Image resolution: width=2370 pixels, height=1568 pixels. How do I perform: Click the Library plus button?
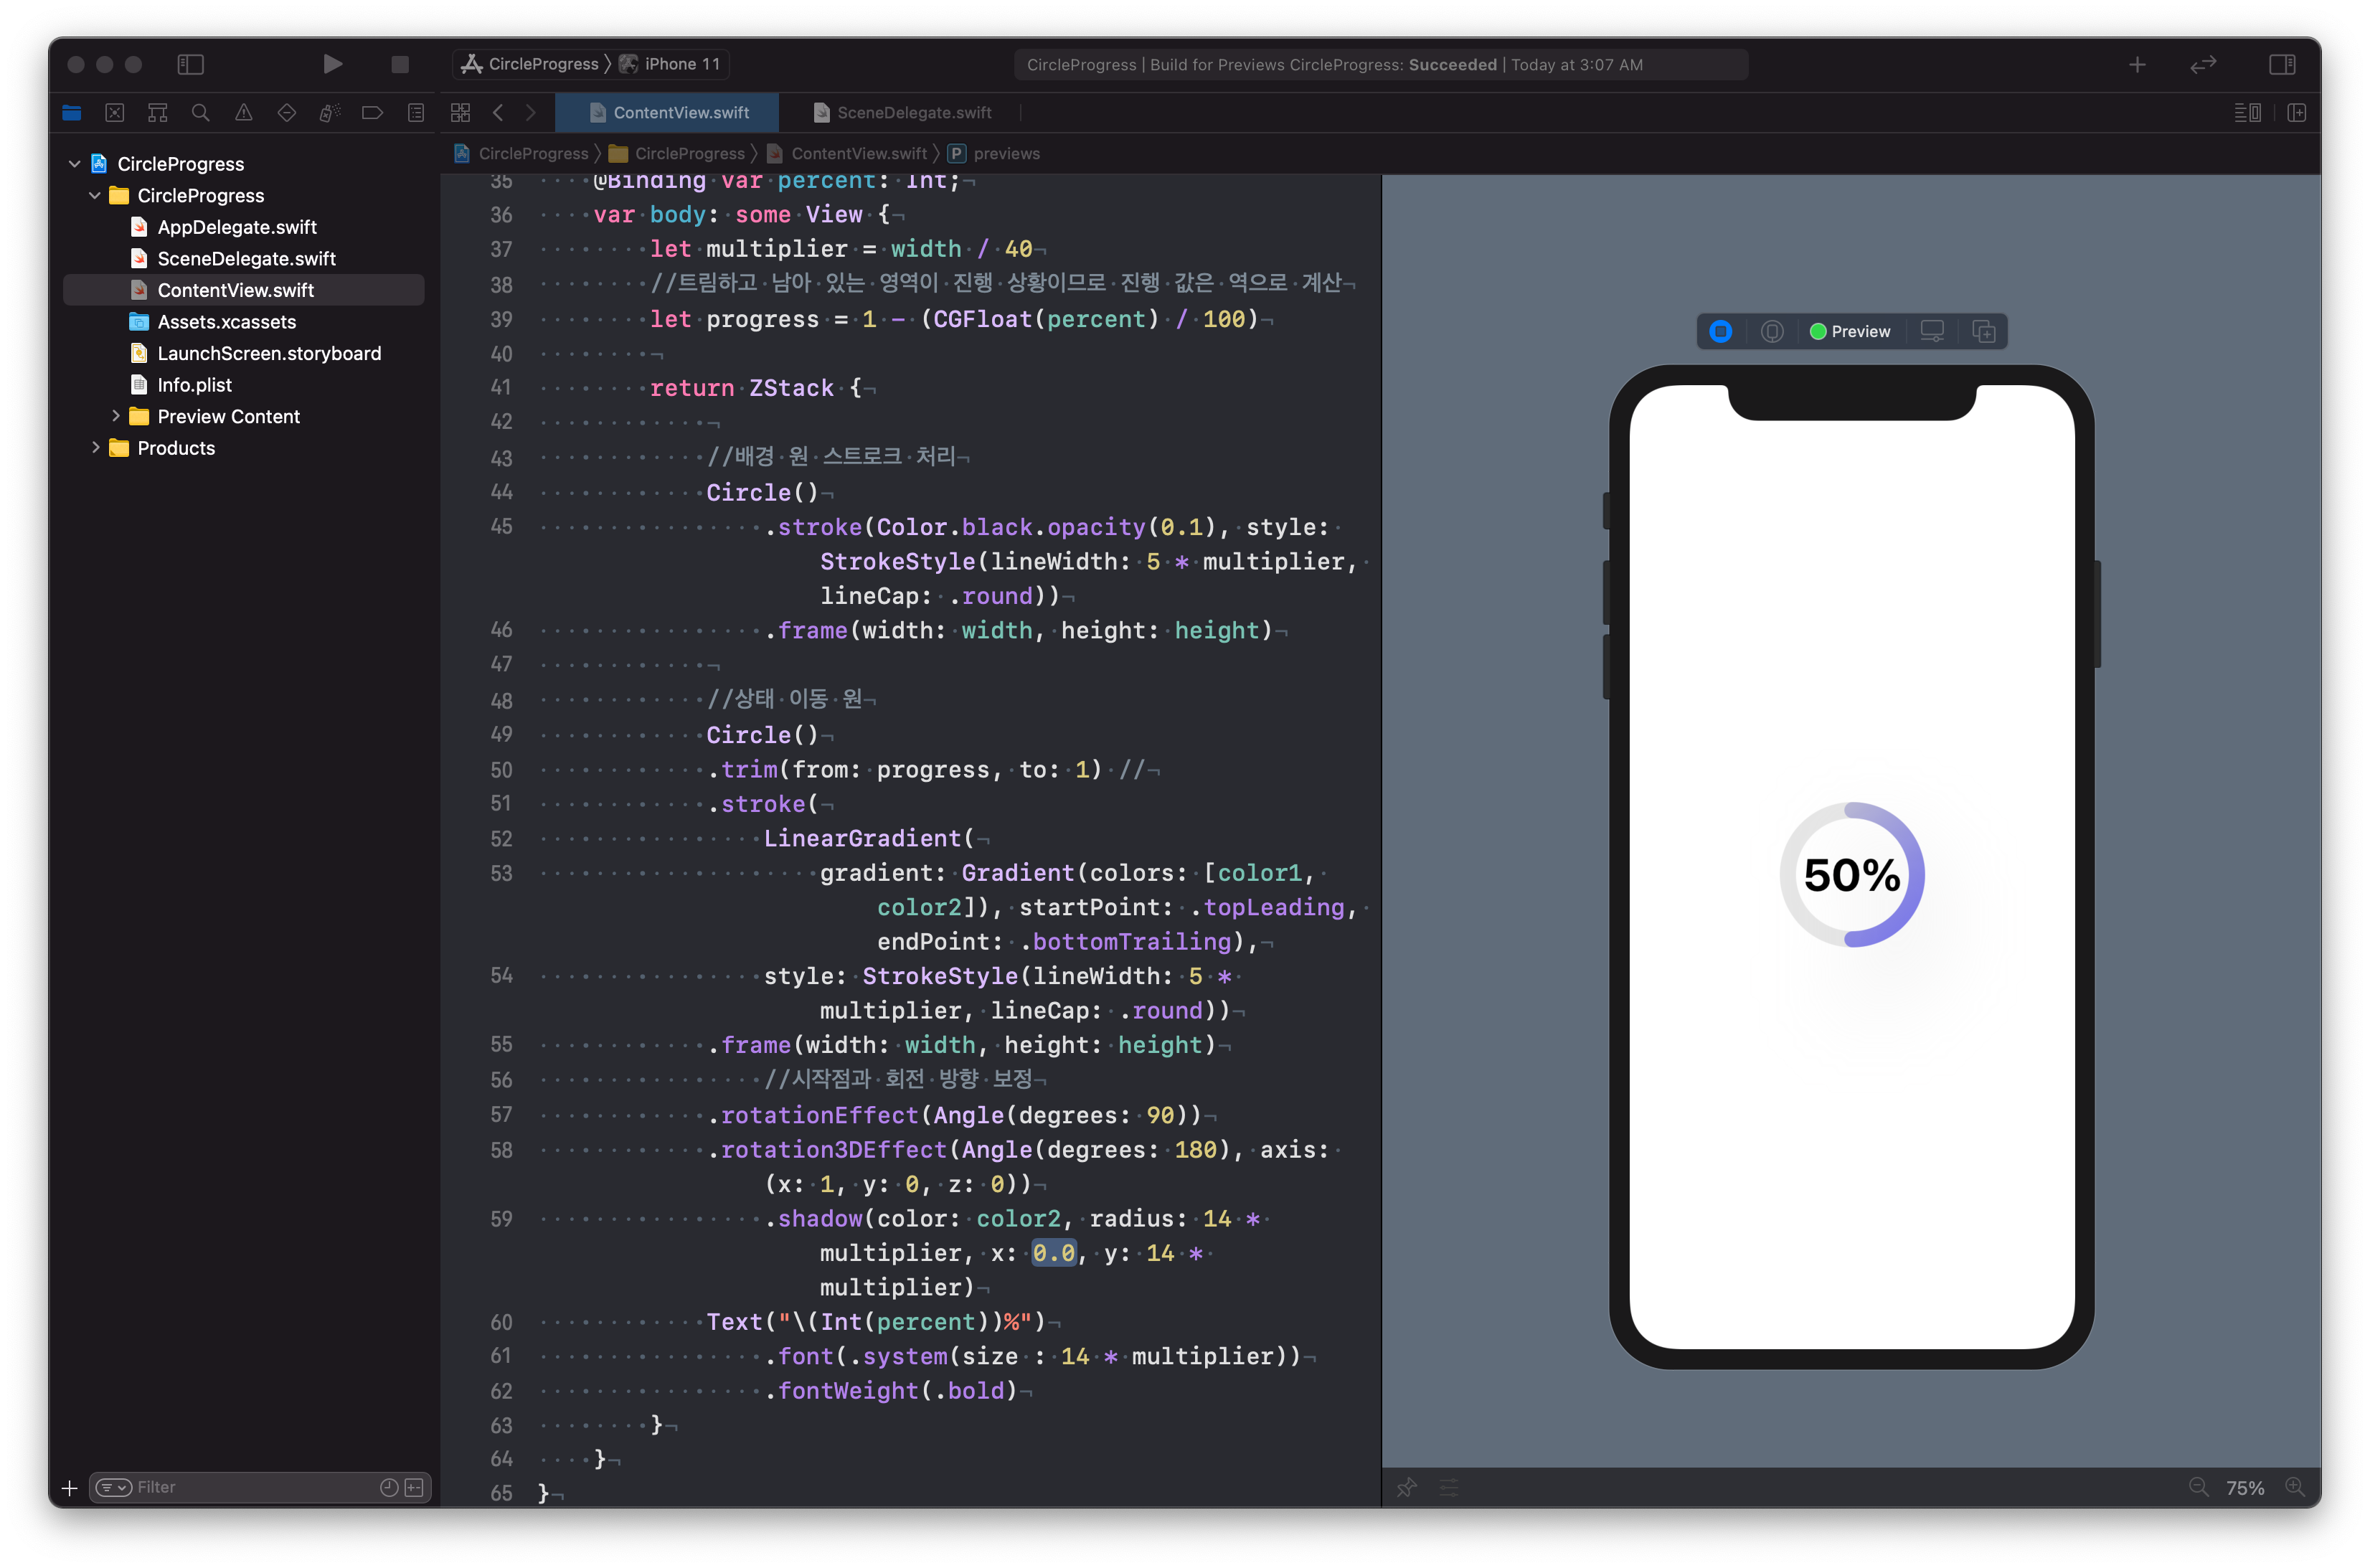pyautogui.click(x=2137, y=64)
